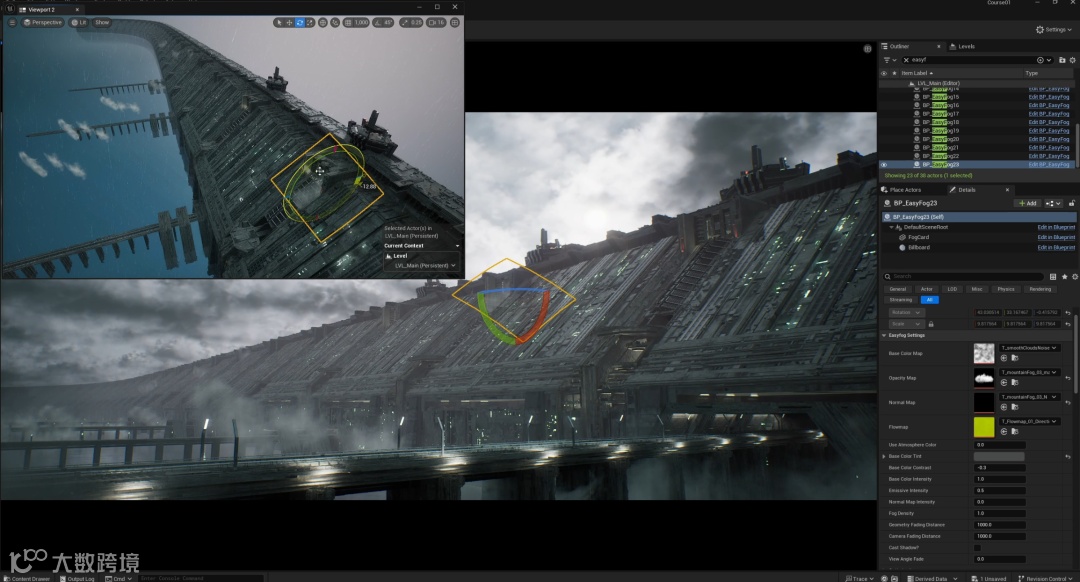The width and height of the screenshot is (1080, 582).
Task: Open Viewport 2 hamburger options menu
Action: click(x=12, y=23)
